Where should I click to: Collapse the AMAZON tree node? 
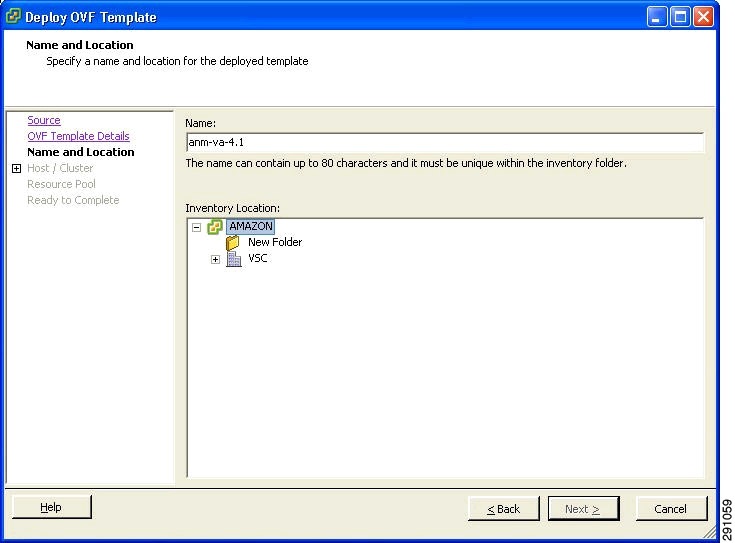[x=196, y=227]
